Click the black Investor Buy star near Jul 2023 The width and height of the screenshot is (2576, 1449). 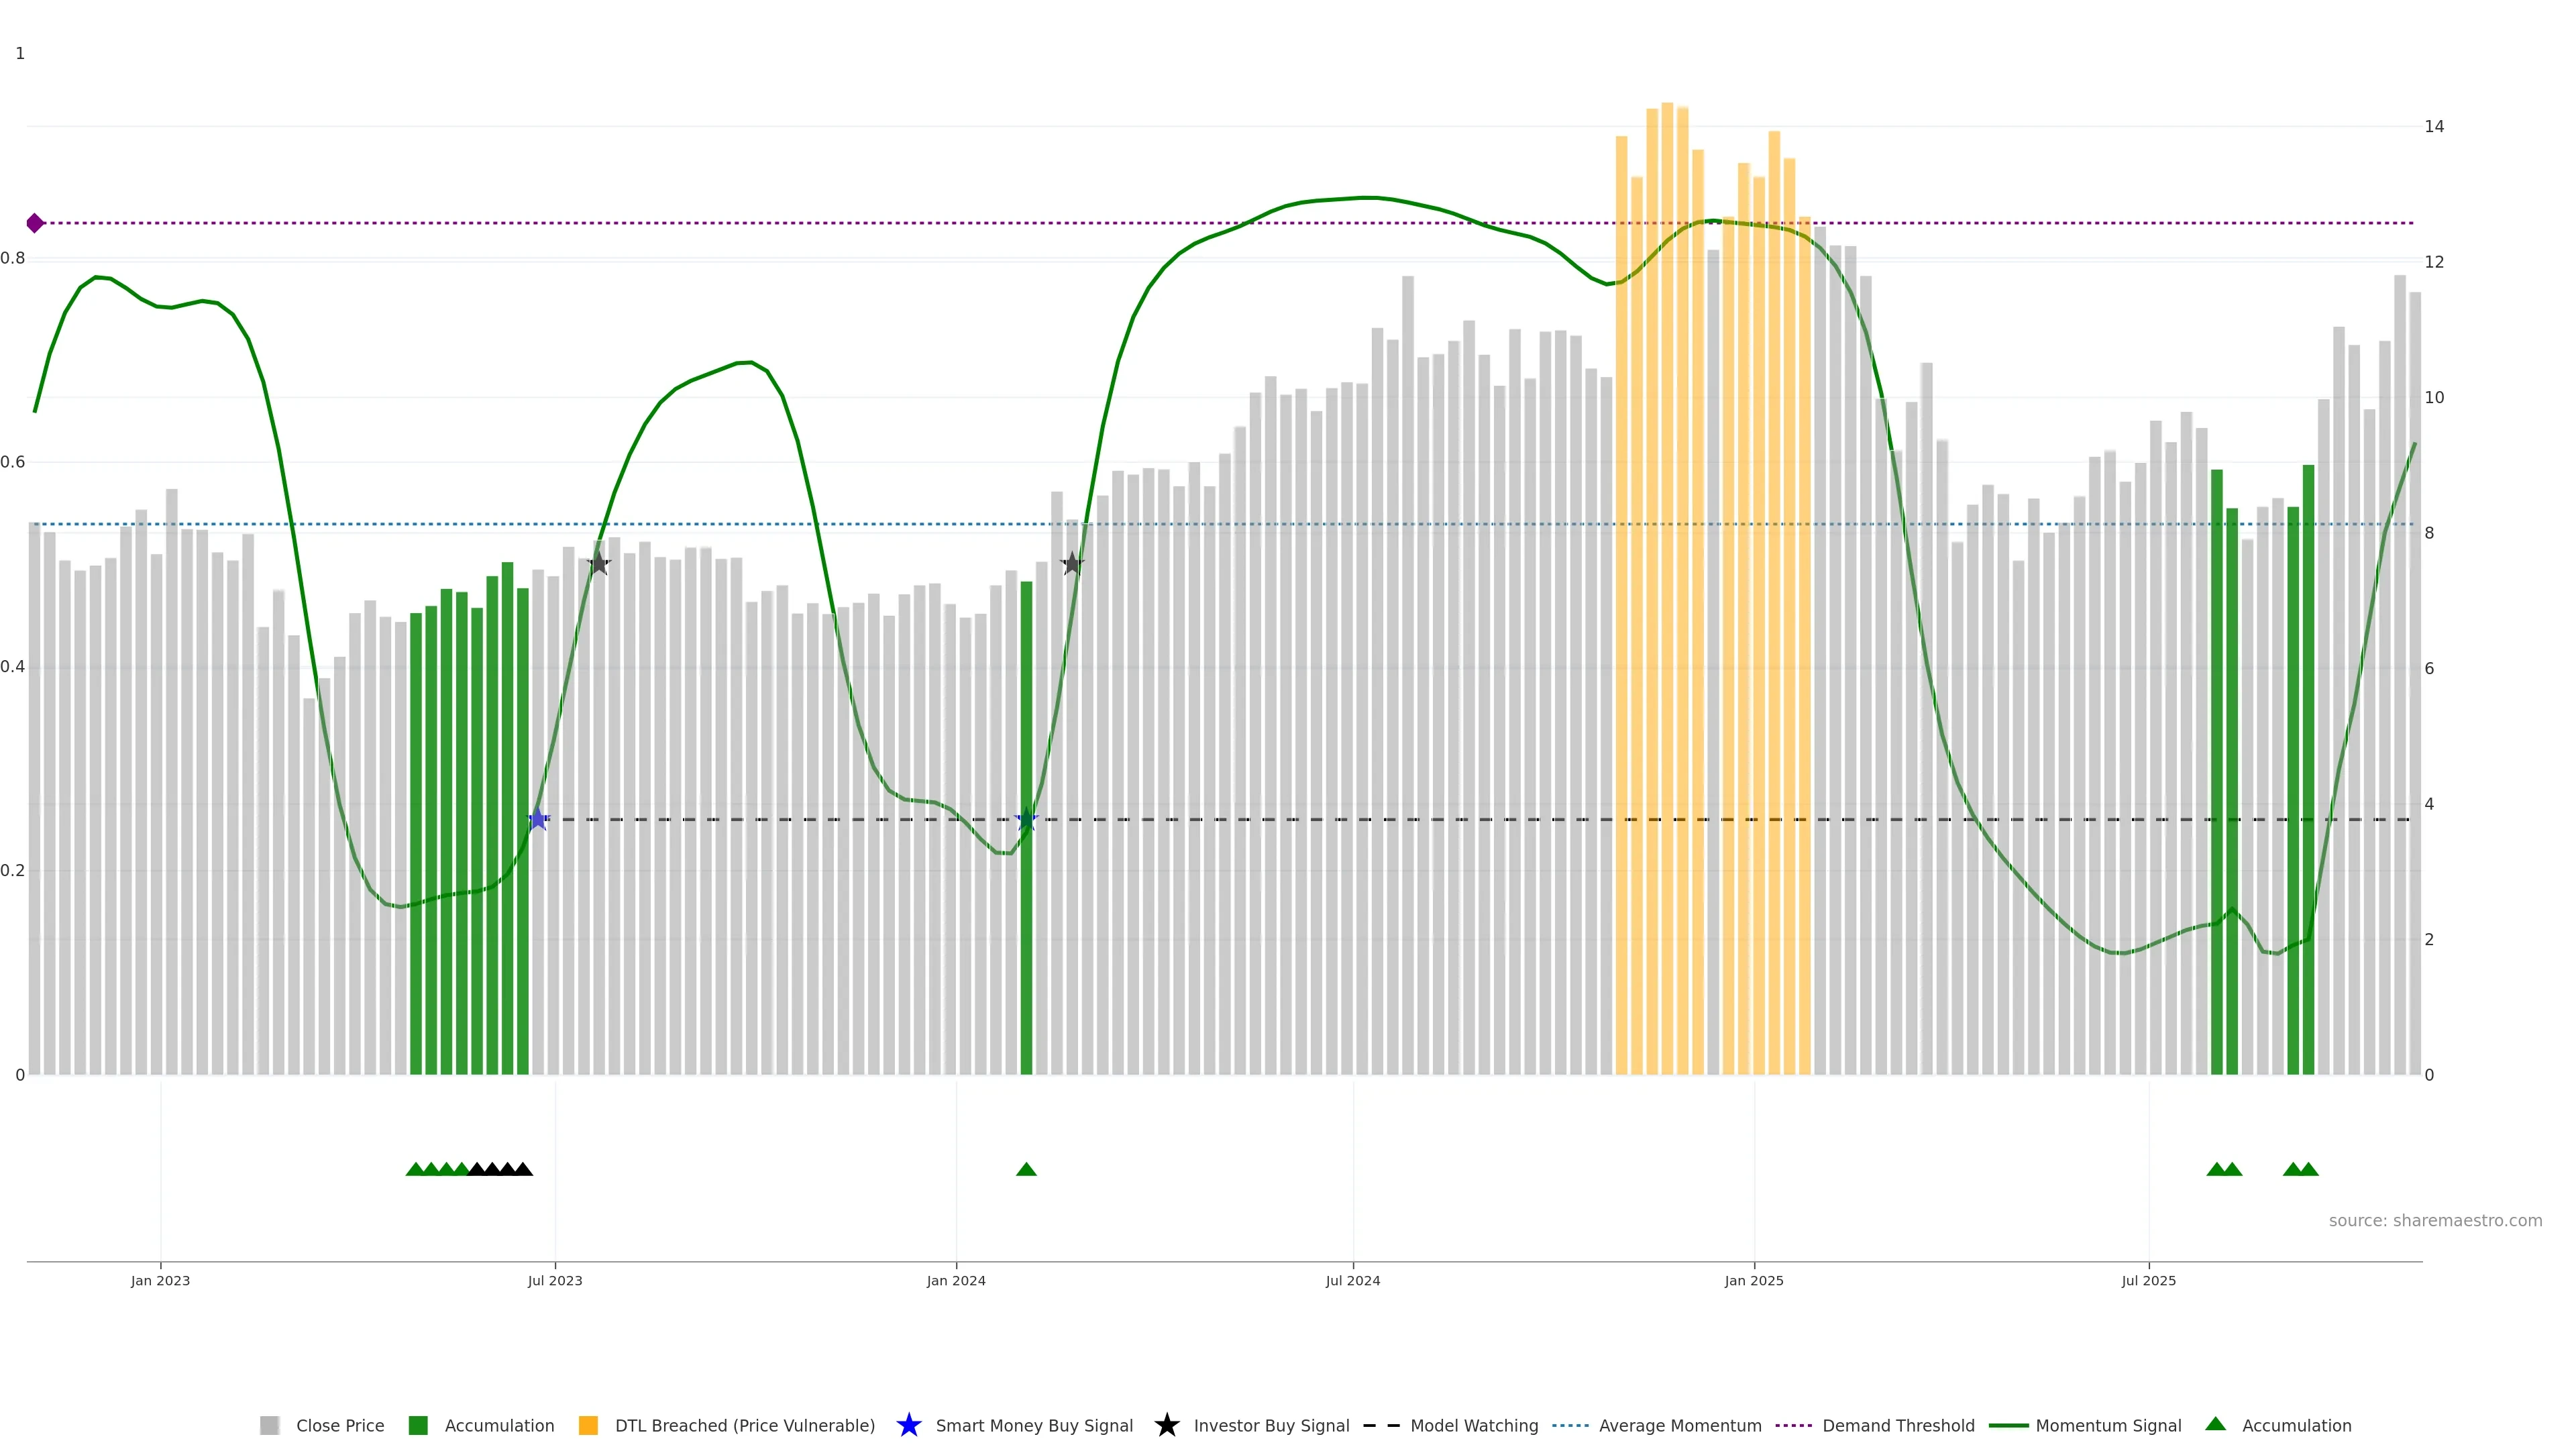598,564
